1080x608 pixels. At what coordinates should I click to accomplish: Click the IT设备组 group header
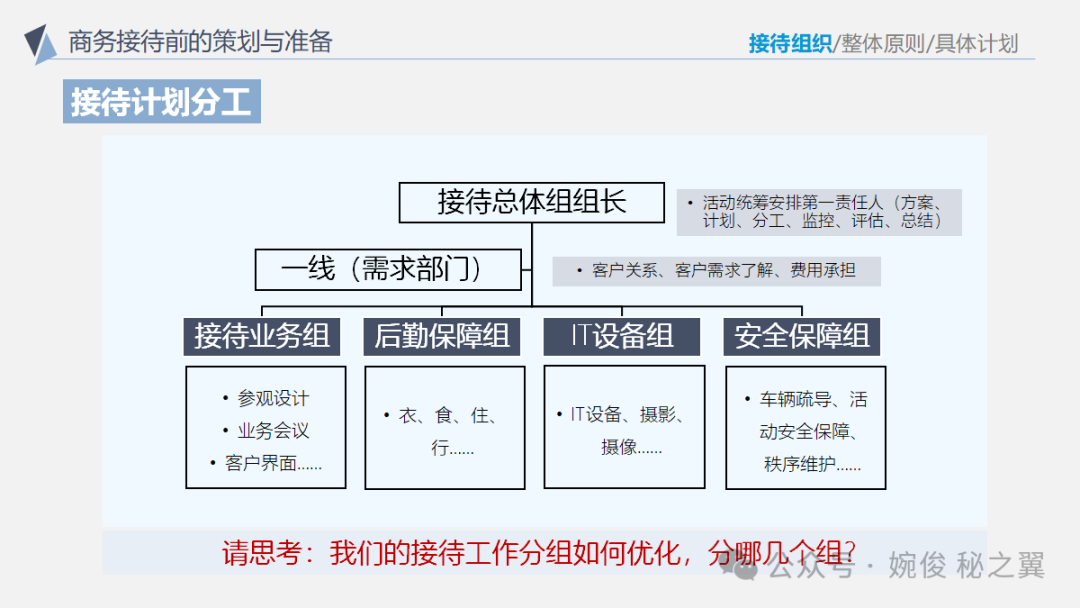[622, 336]
